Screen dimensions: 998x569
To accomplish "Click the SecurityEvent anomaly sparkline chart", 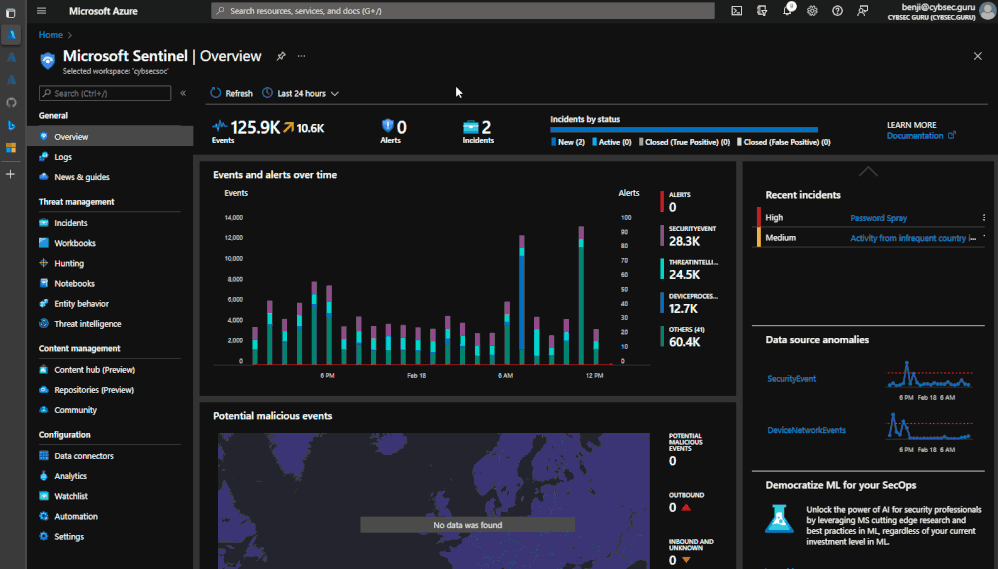I will click(930, 375).
